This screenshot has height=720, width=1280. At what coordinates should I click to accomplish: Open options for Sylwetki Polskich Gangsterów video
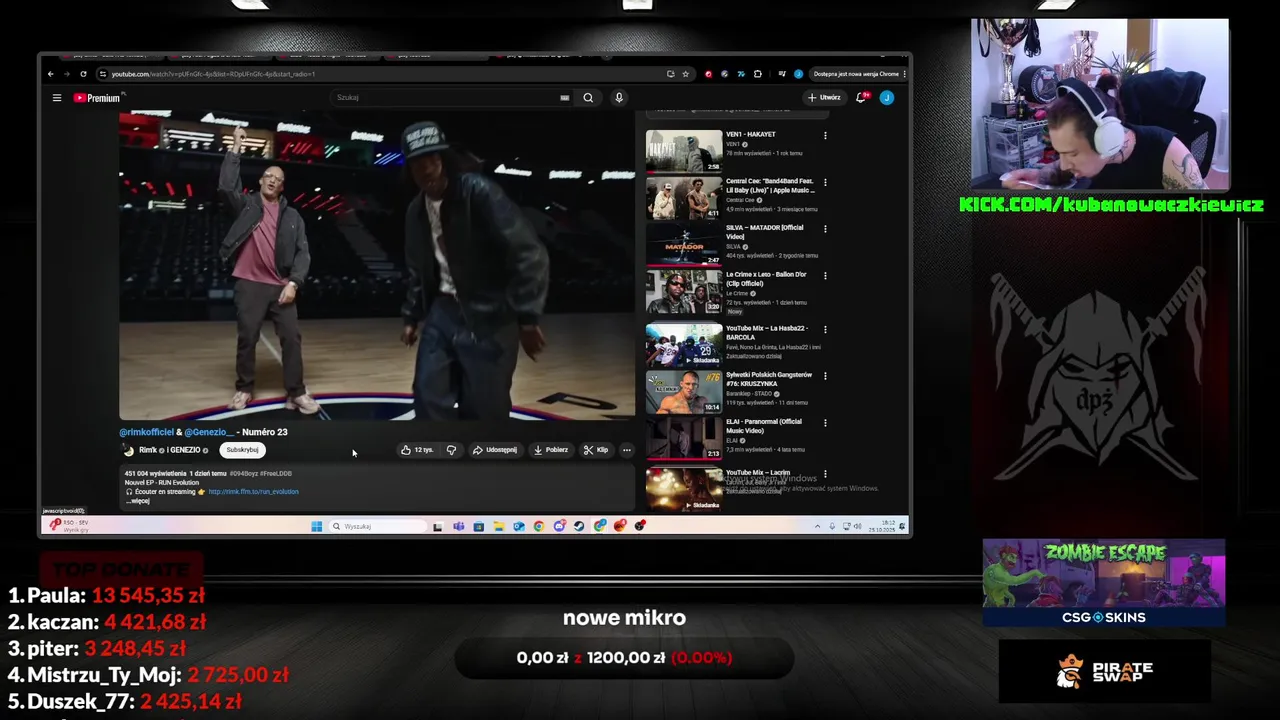(825, 376)
